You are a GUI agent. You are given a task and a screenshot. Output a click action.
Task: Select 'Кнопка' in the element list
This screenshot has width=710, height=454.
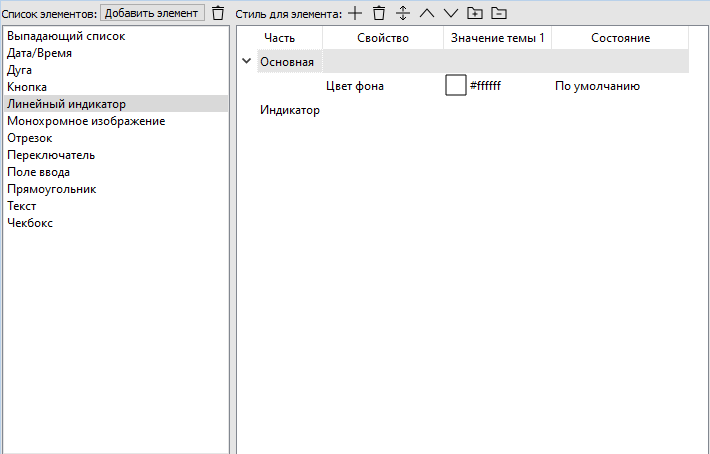tap(27, 87)
